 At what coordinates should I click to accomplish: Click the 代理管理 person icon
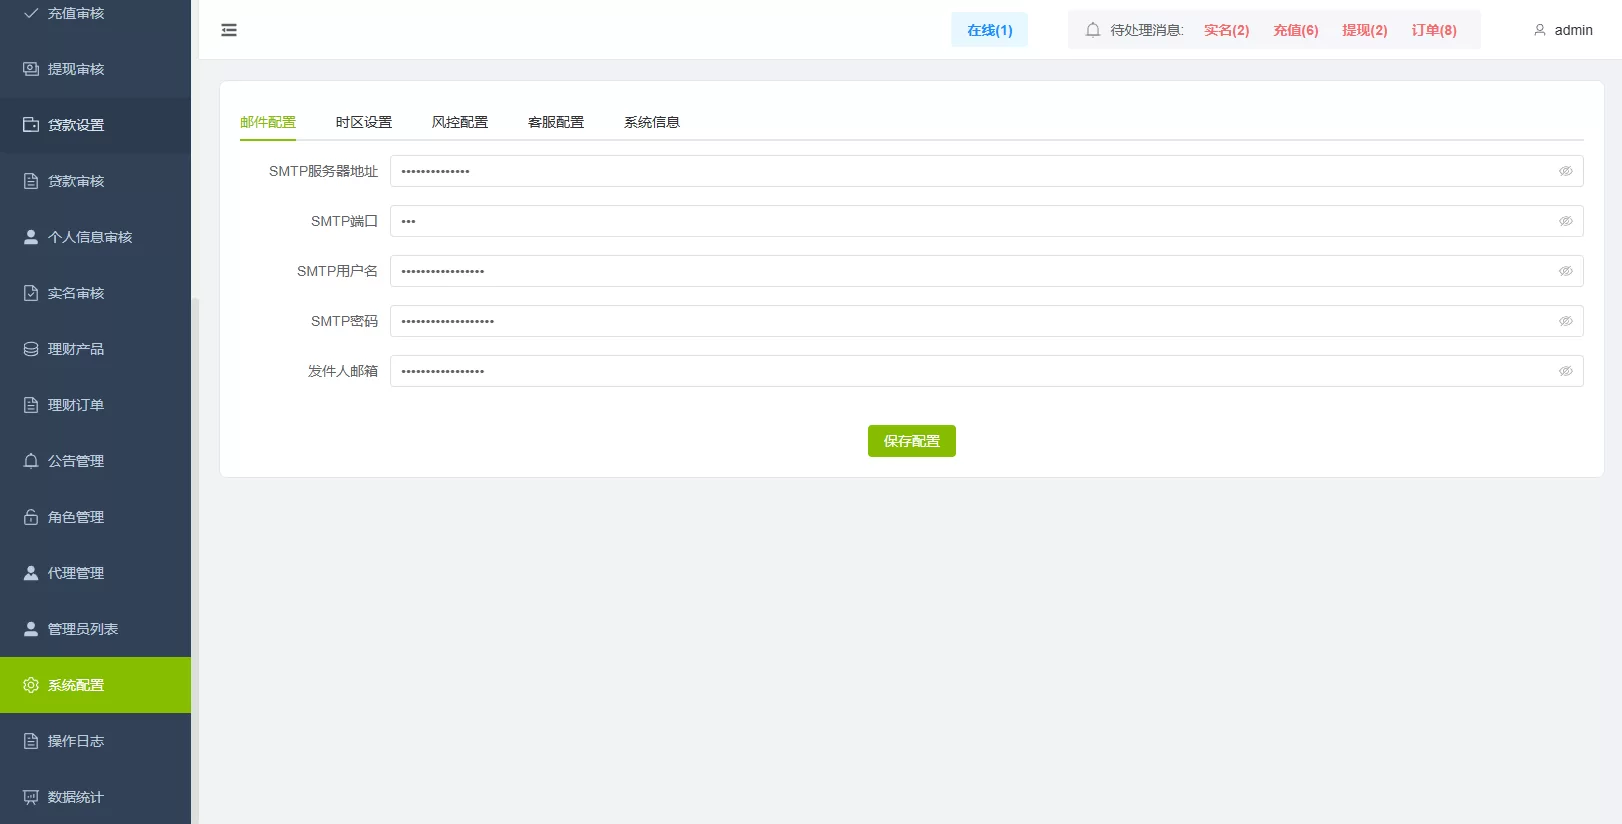click(x=31, y=573)
